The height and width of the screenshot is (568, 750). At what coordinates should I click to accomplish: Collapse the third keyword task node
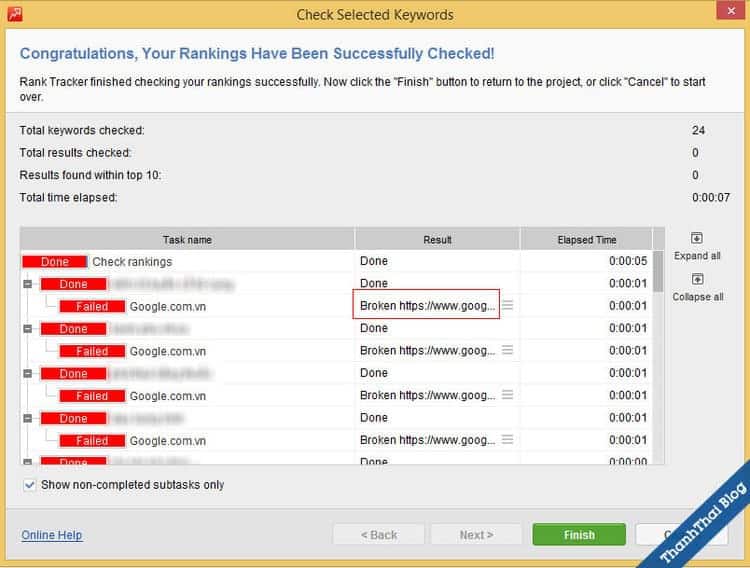pyautogui.click(x=27, y=373)
